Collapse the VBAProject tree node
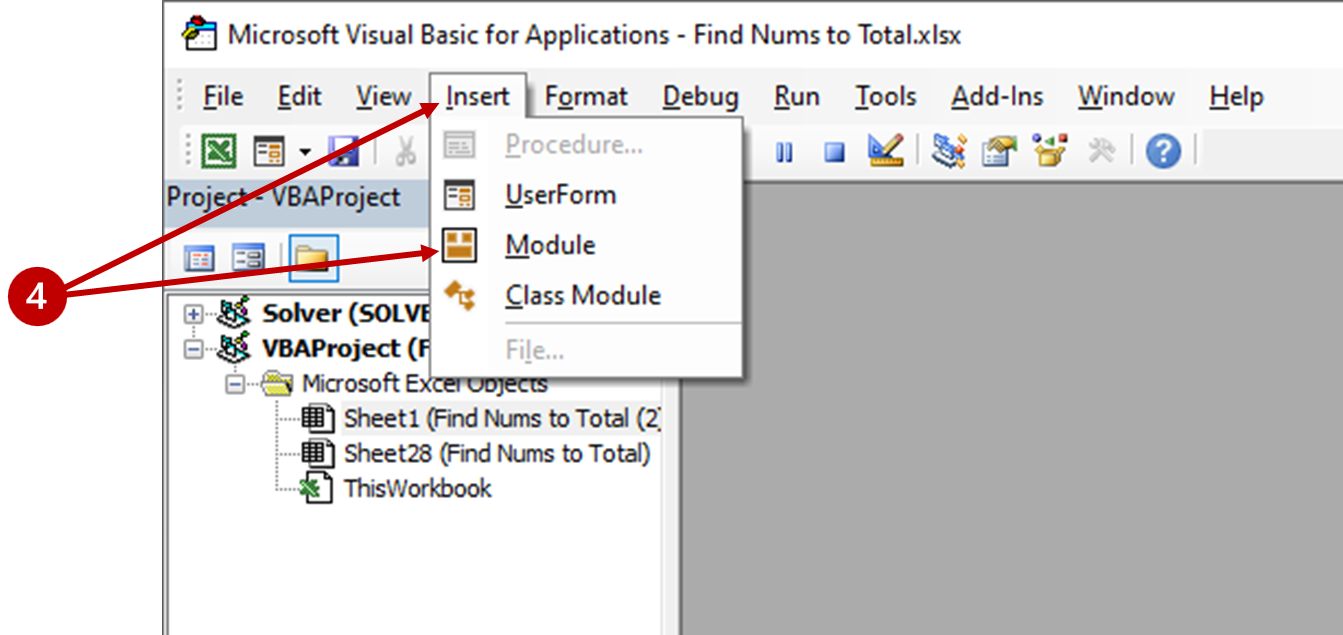This screenshot has height=635, width=1343. pyautogui.click(x=194, y=349)
